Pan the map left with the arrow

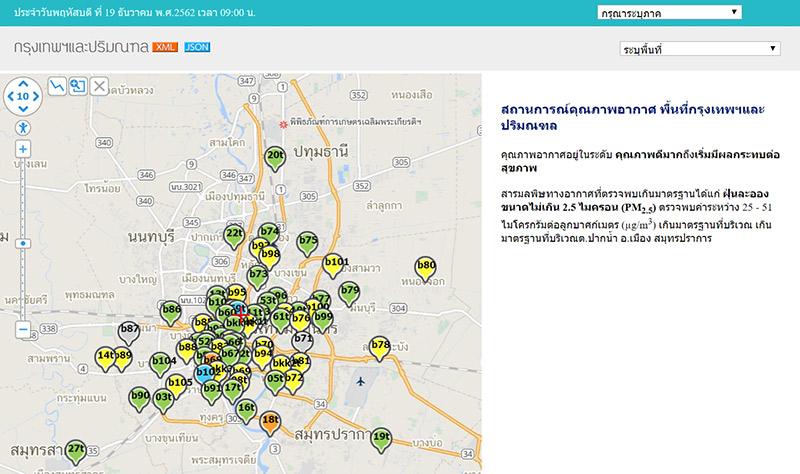point(11,96)
